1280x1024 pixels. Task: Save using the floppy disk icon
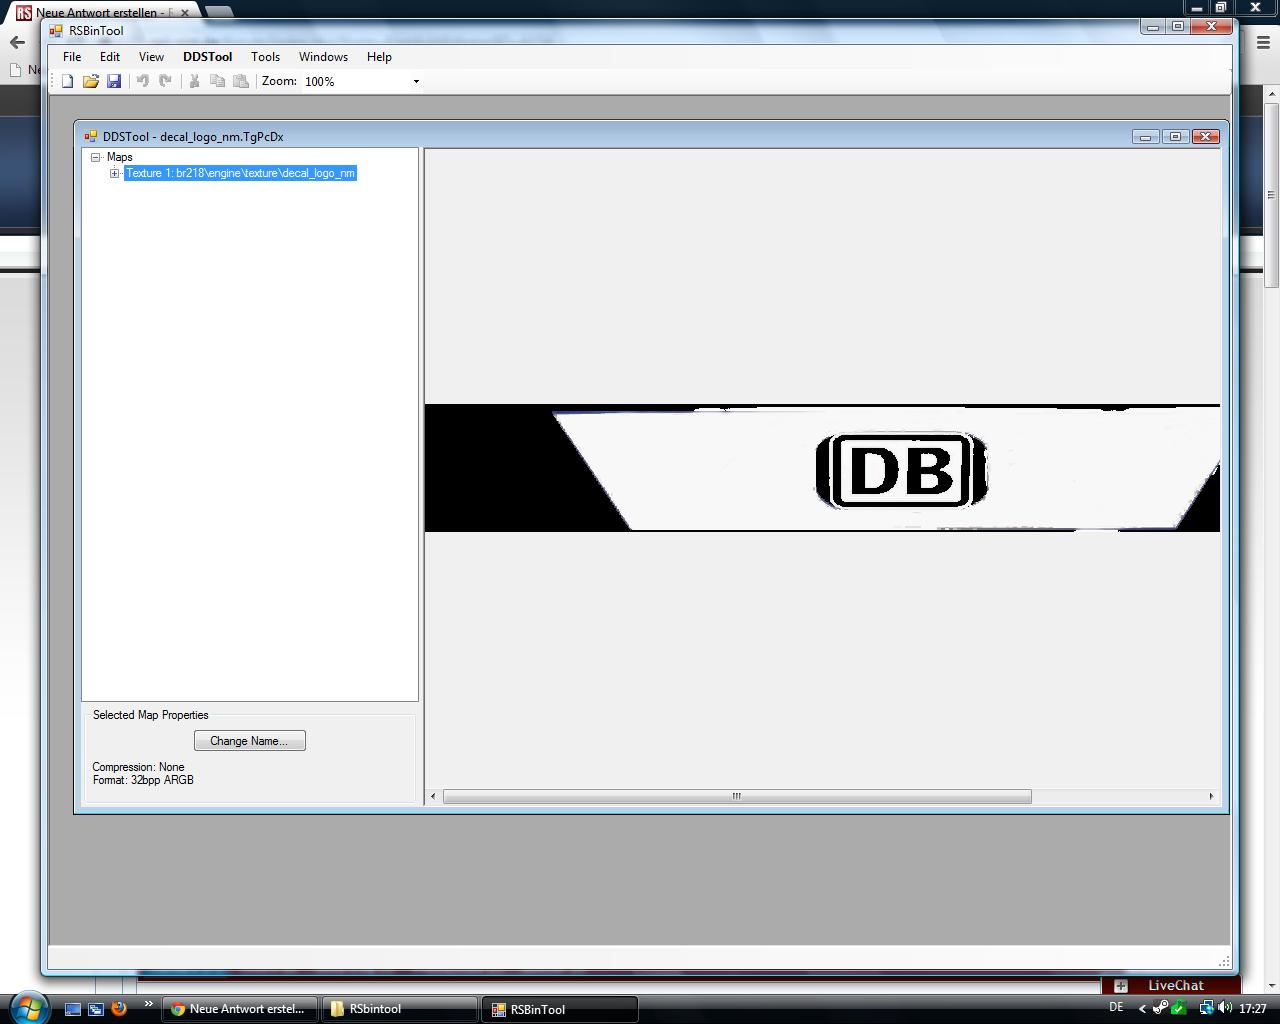114,81
